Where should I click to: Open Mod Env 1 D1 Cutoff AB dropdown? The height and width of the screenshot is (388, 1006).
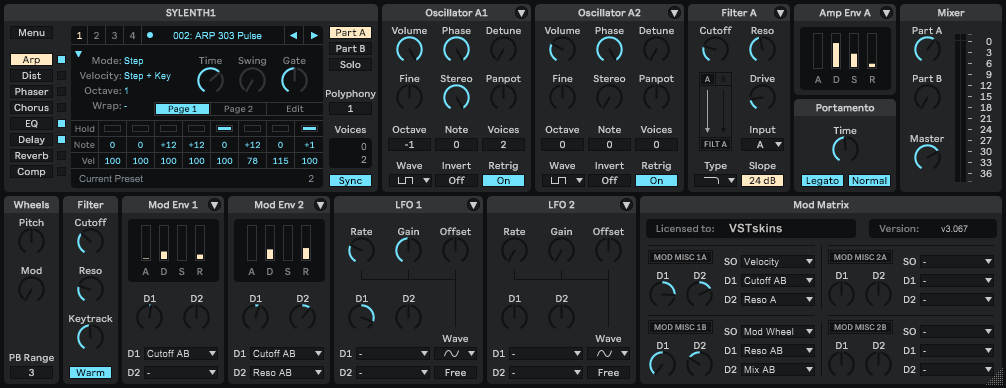tap(181, 353)
